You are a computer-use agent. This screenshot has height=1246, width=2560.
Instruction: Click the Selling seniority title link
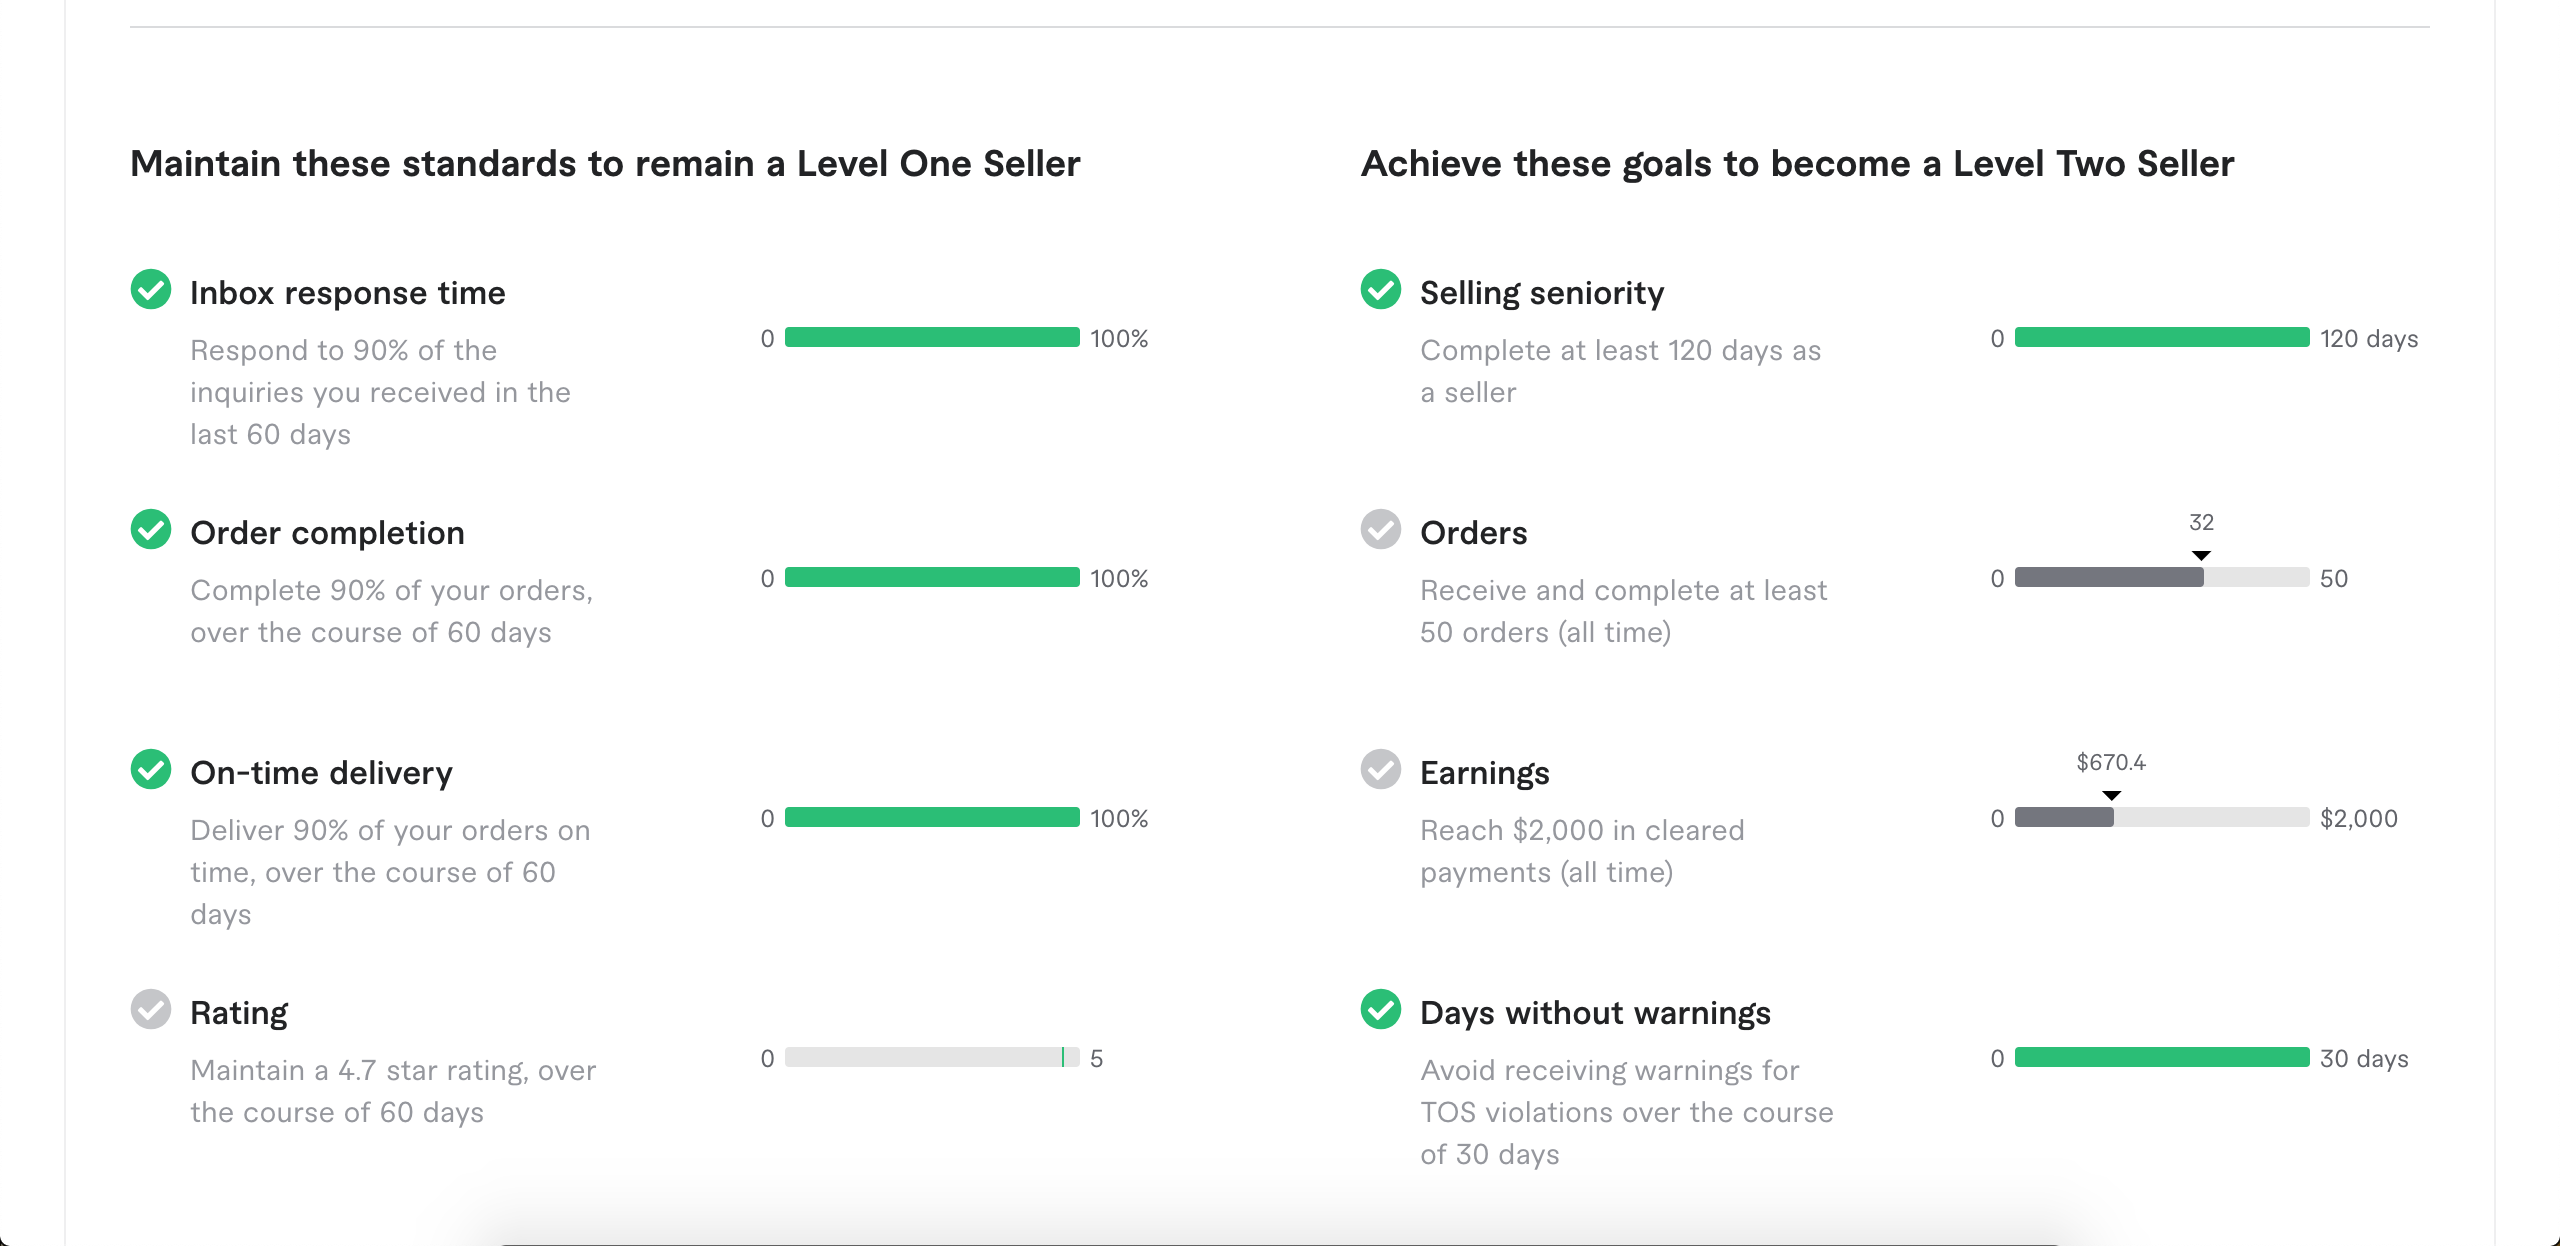click(x=1542, y=292)
